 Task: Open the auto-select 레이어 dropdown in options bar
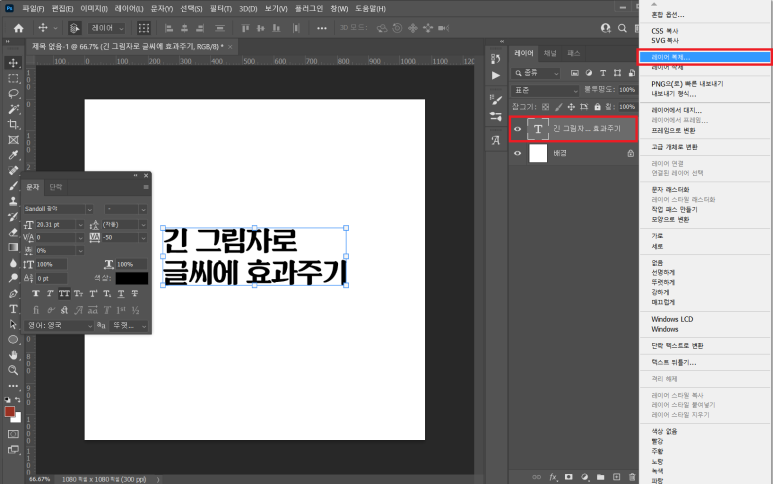pos(106,28)
